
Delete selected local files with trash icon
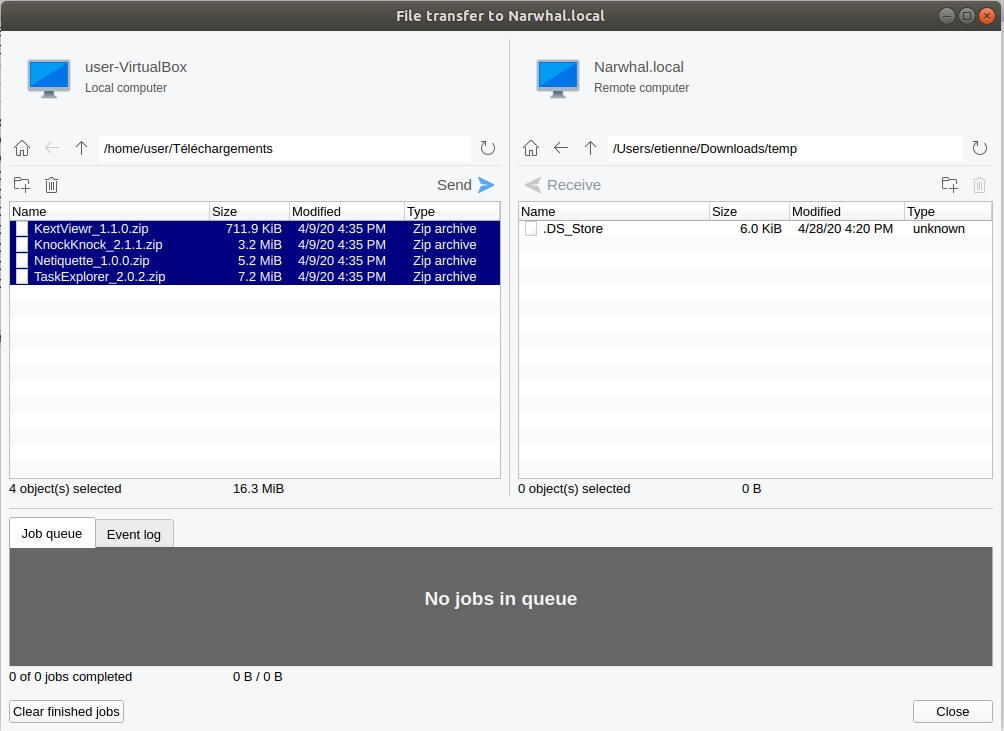[x=52, y=185]
